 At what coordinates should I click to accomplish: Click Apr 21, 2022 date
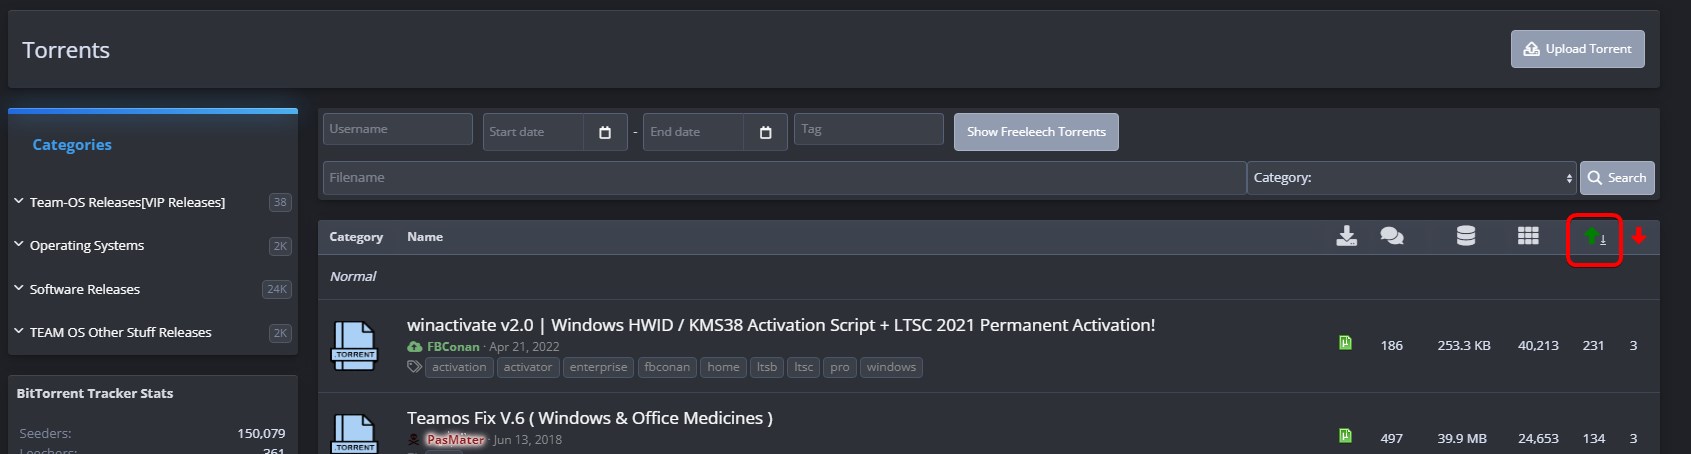coord(524,347)
